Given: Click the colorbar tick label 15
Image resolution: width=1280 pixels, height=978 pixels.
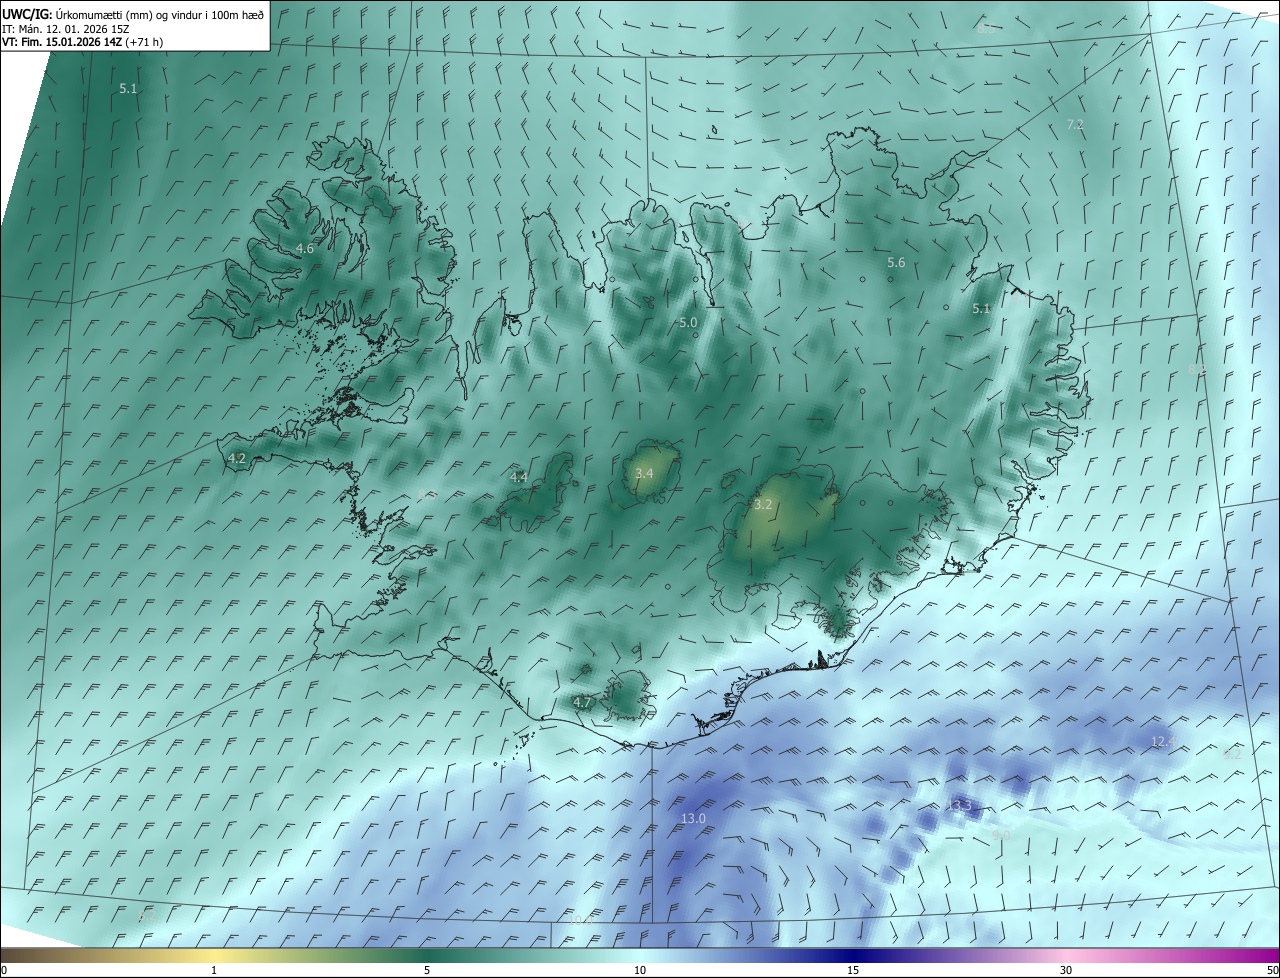Looking at the screenshot, I should coord(853,970).
